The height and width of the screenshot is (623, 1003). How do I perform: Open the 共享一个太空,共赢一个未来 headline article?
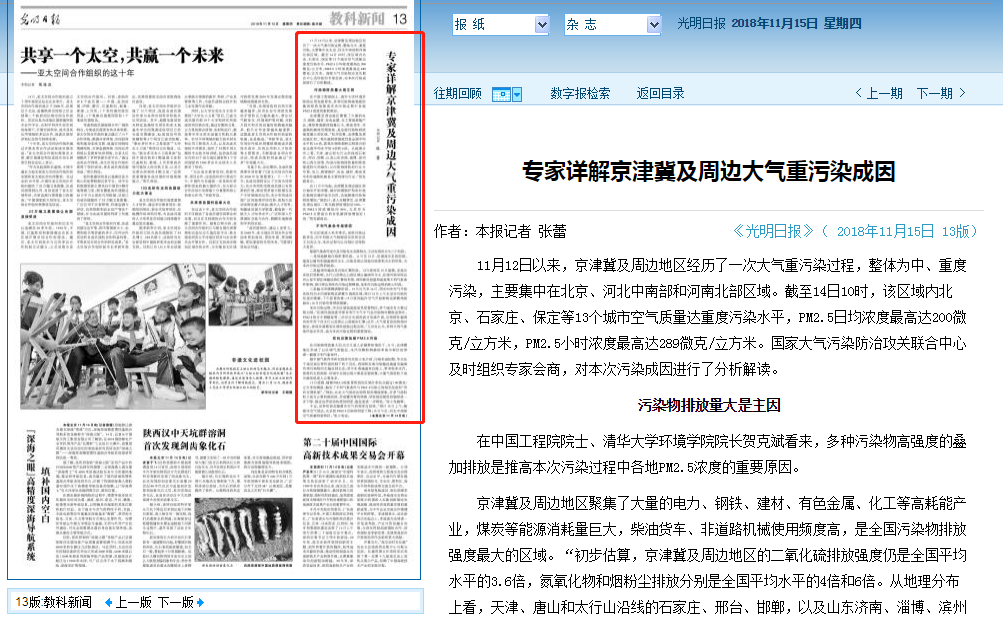click(122, 55)
